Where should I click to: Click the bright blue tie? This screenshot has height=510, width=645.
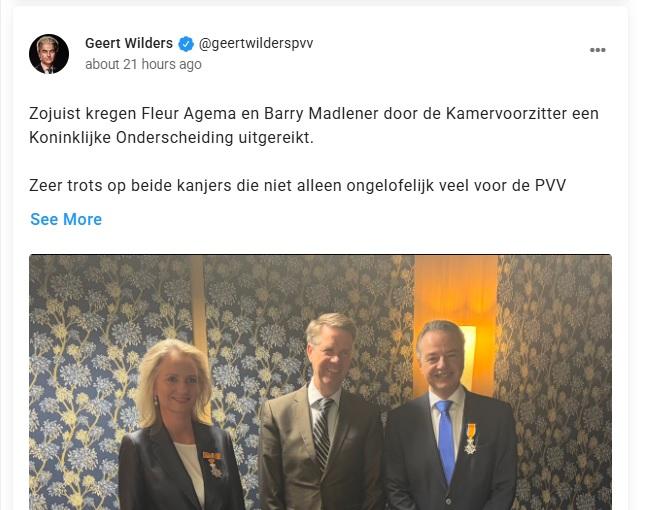[446, 440]
